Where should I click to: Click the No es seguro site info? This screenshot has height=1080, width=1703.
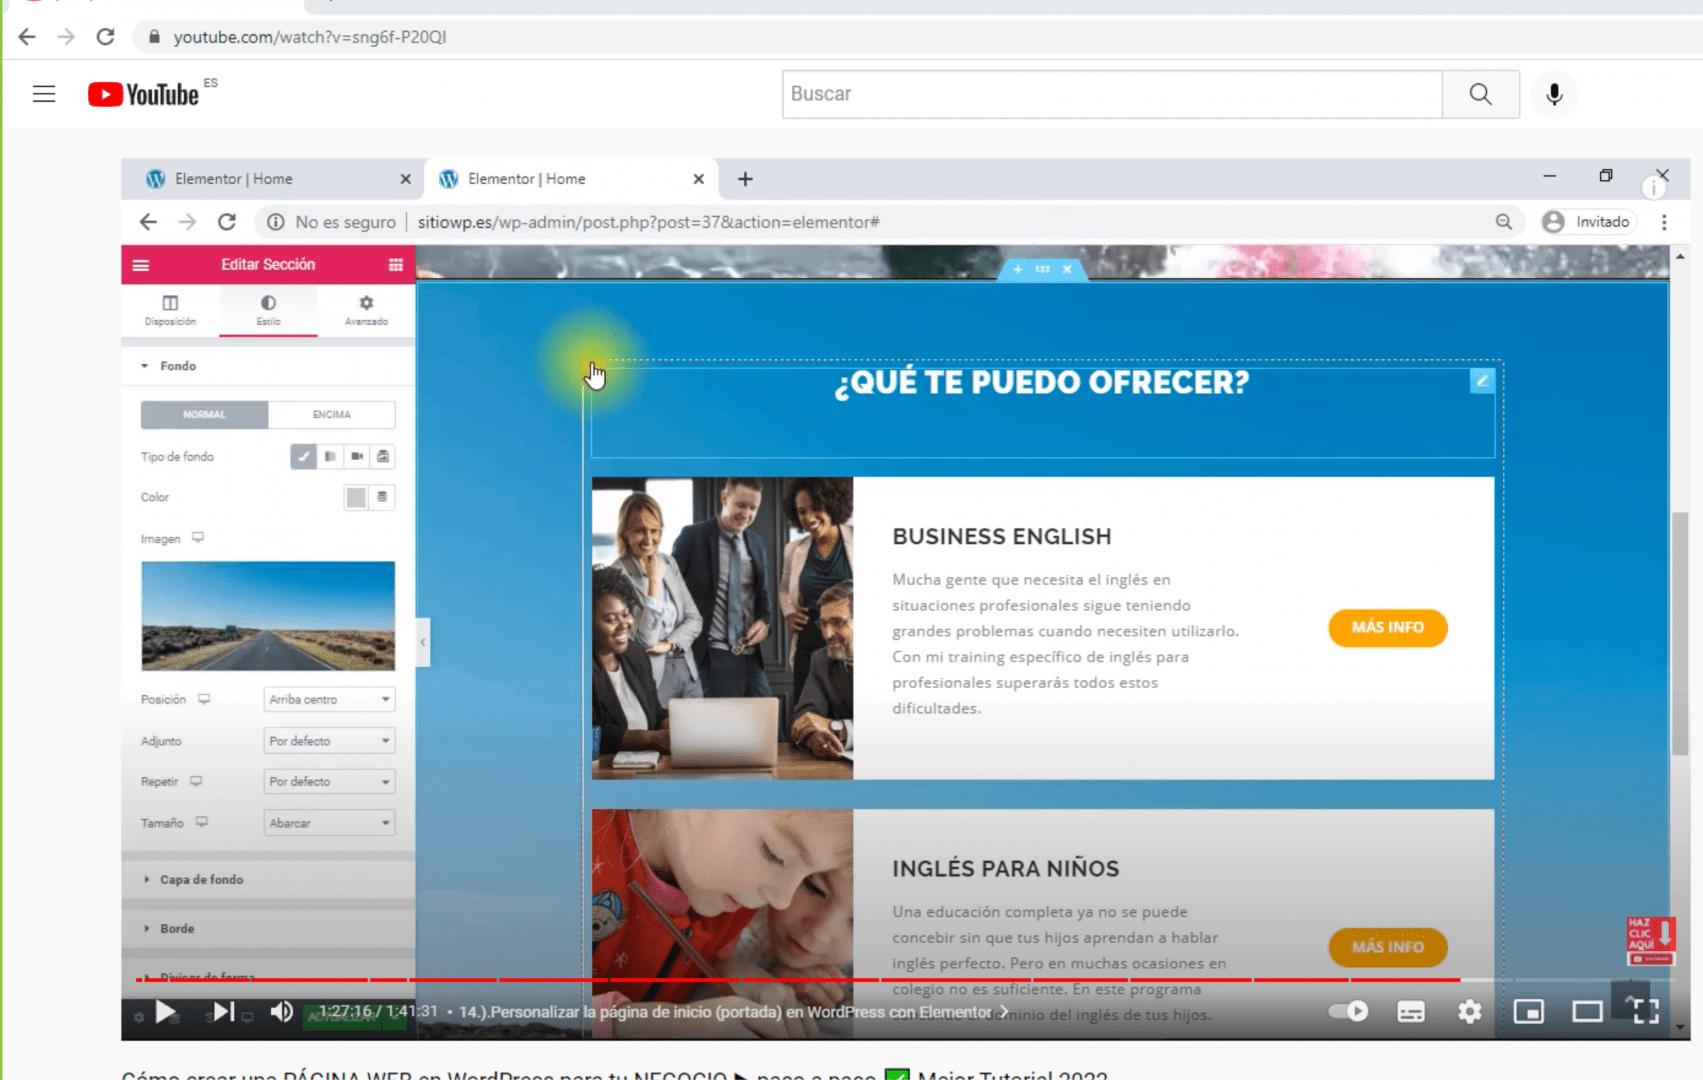(332, 222)
